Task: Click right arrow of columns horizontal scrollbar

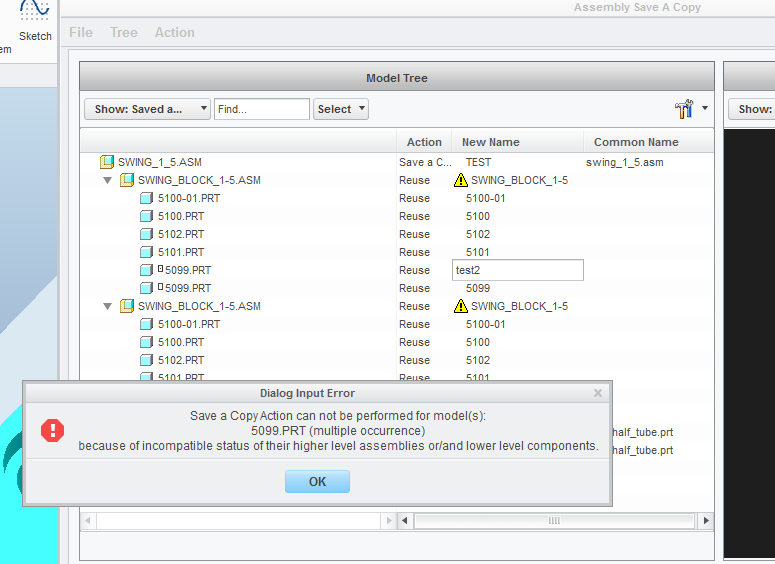Action: (706, 521)
